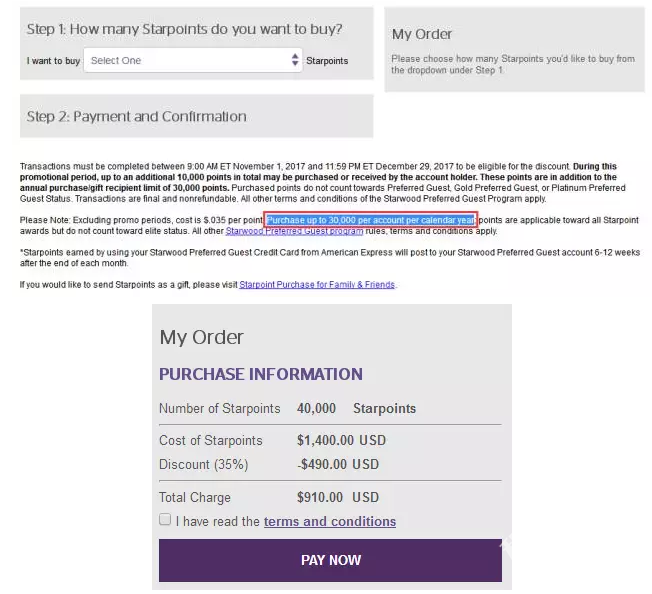Click the 'I want to buy' label

pyautogui.click(x=53, y=61)
